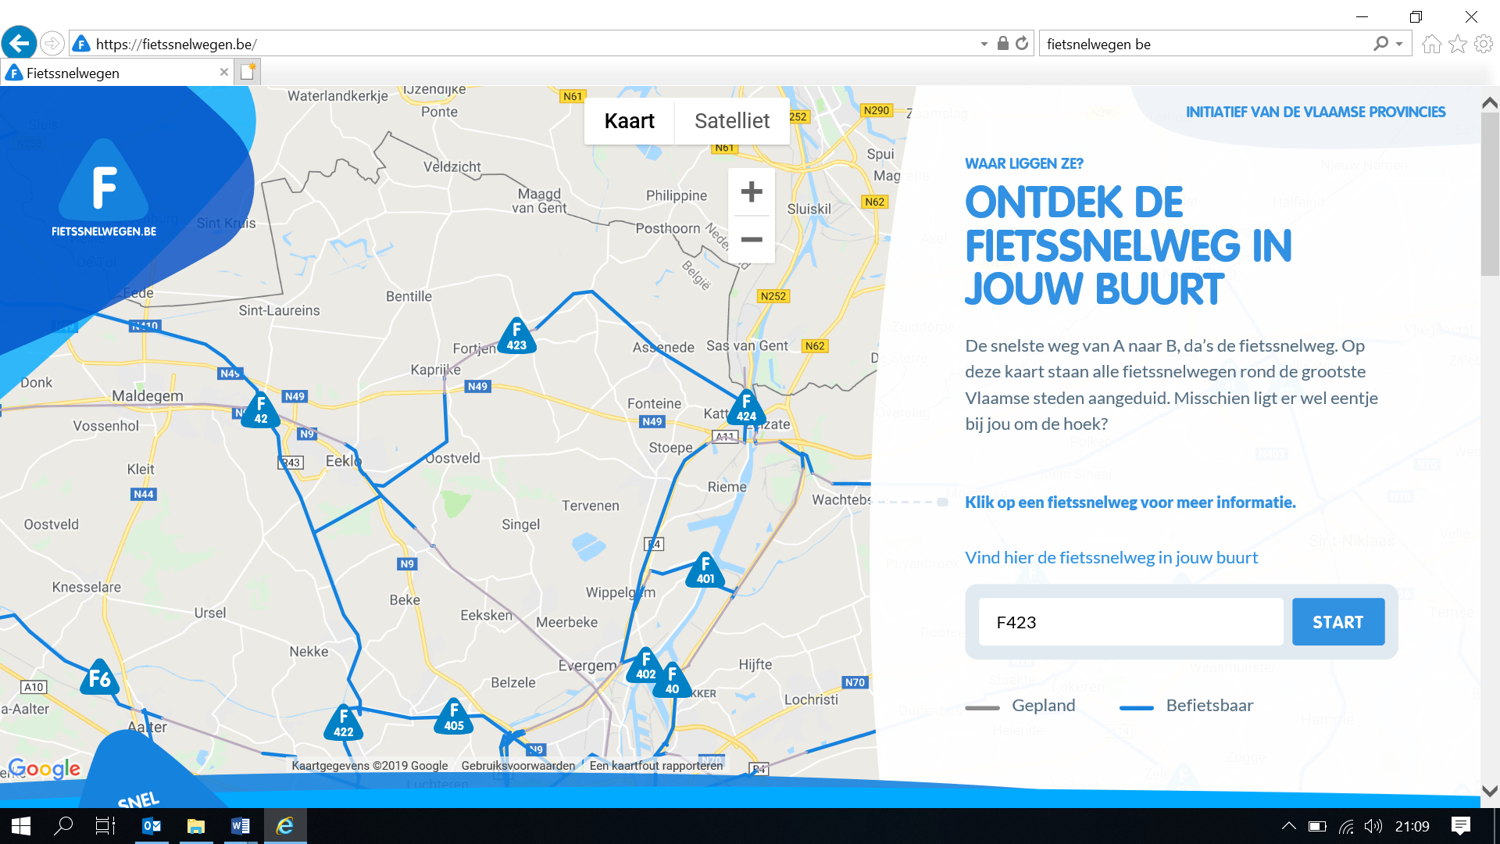
Task: Click 'Klik op een fietssnelweg voor meer informatie.'
Action: click(1130, 502)
